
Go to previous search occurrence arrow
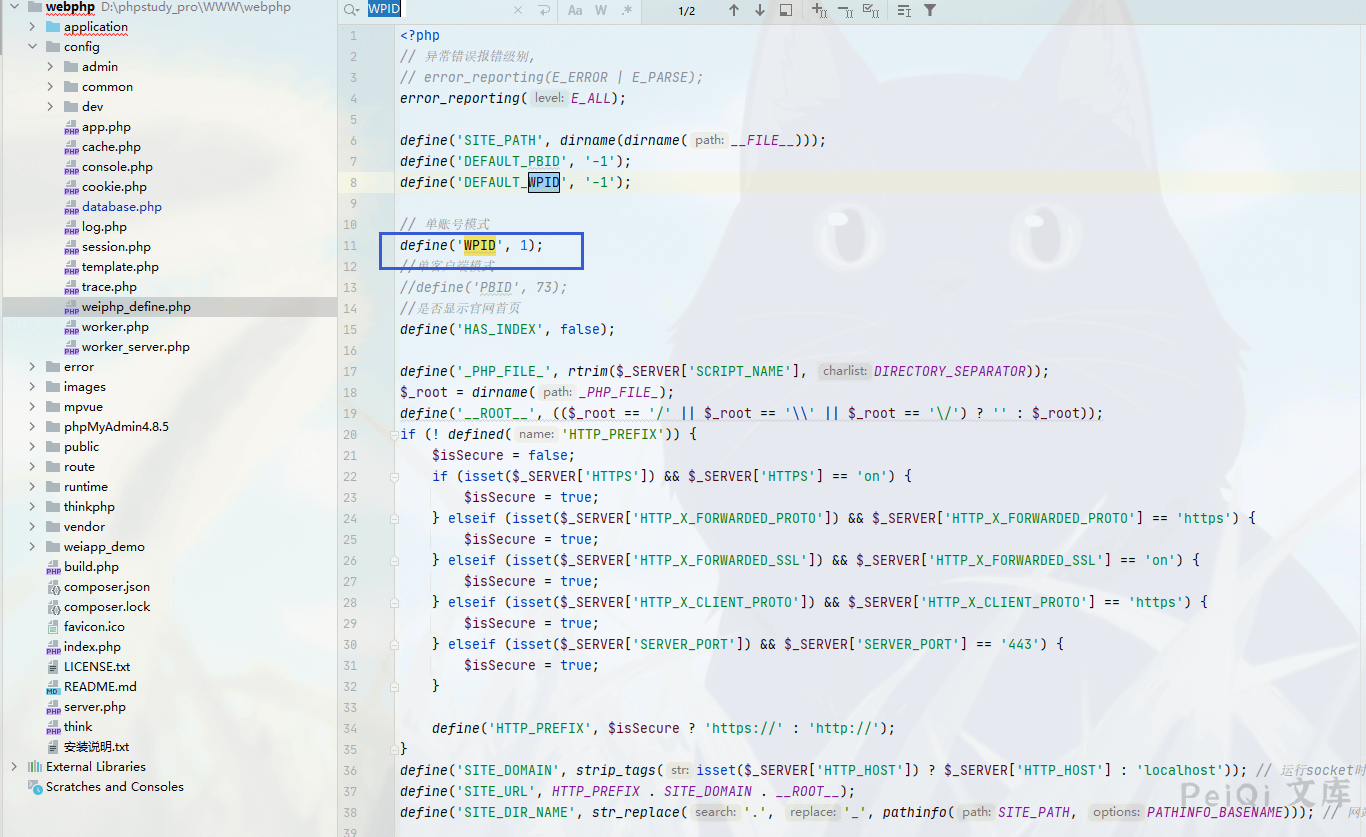(734, 10)
